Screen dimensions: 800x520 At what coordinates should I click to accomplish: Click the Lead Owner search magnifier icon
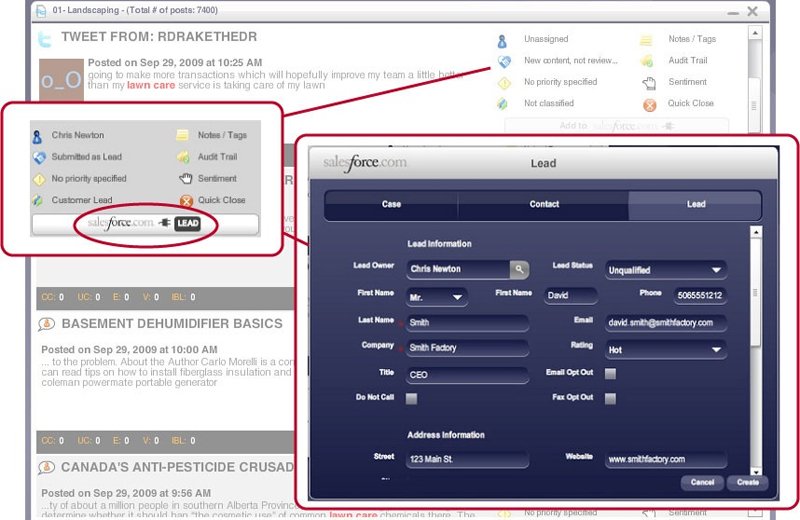[x=519, y=269]
